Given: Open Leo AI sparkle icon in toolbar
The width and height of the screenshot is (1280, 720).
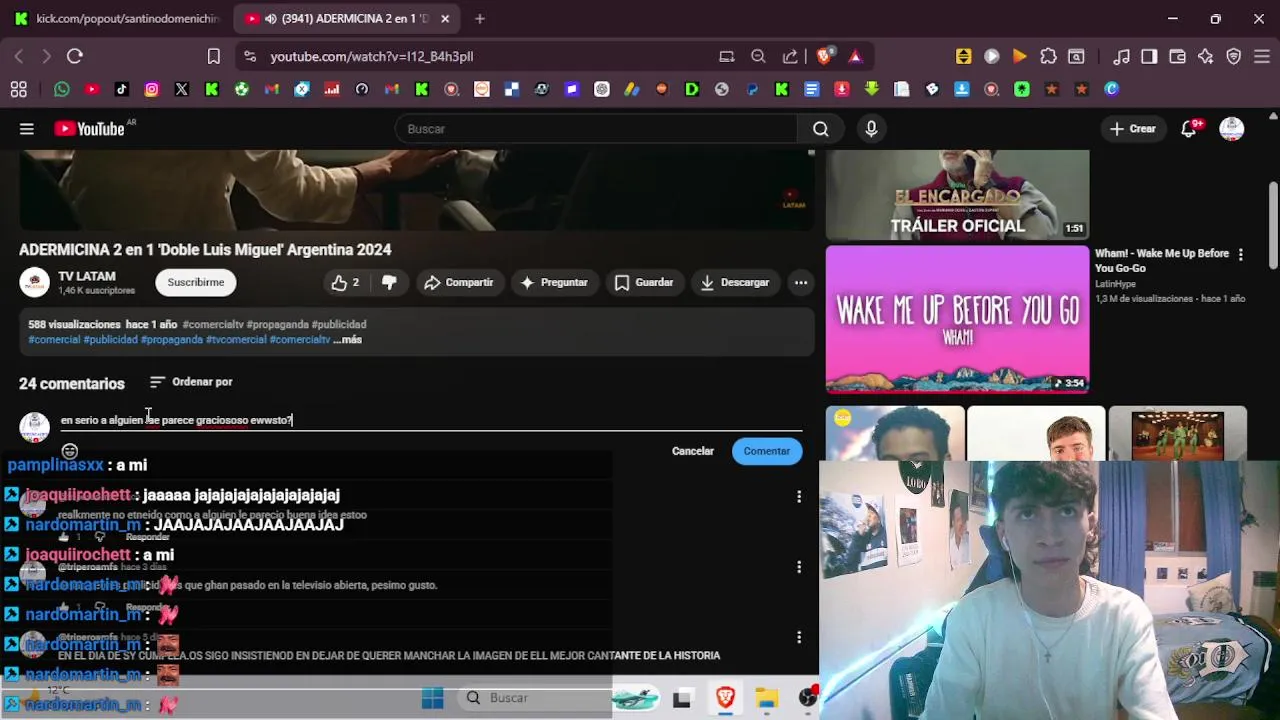Looking at the screenshot, I should click(1205, 57).
